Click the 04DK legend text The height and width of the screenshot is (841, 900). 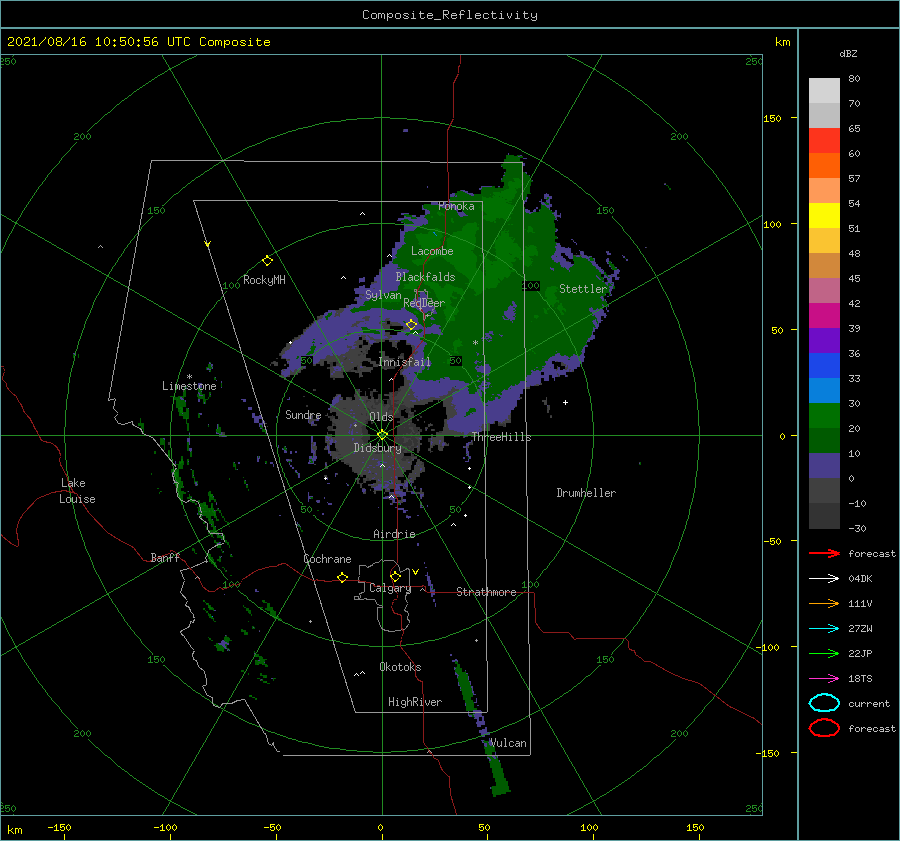[860, 579]
